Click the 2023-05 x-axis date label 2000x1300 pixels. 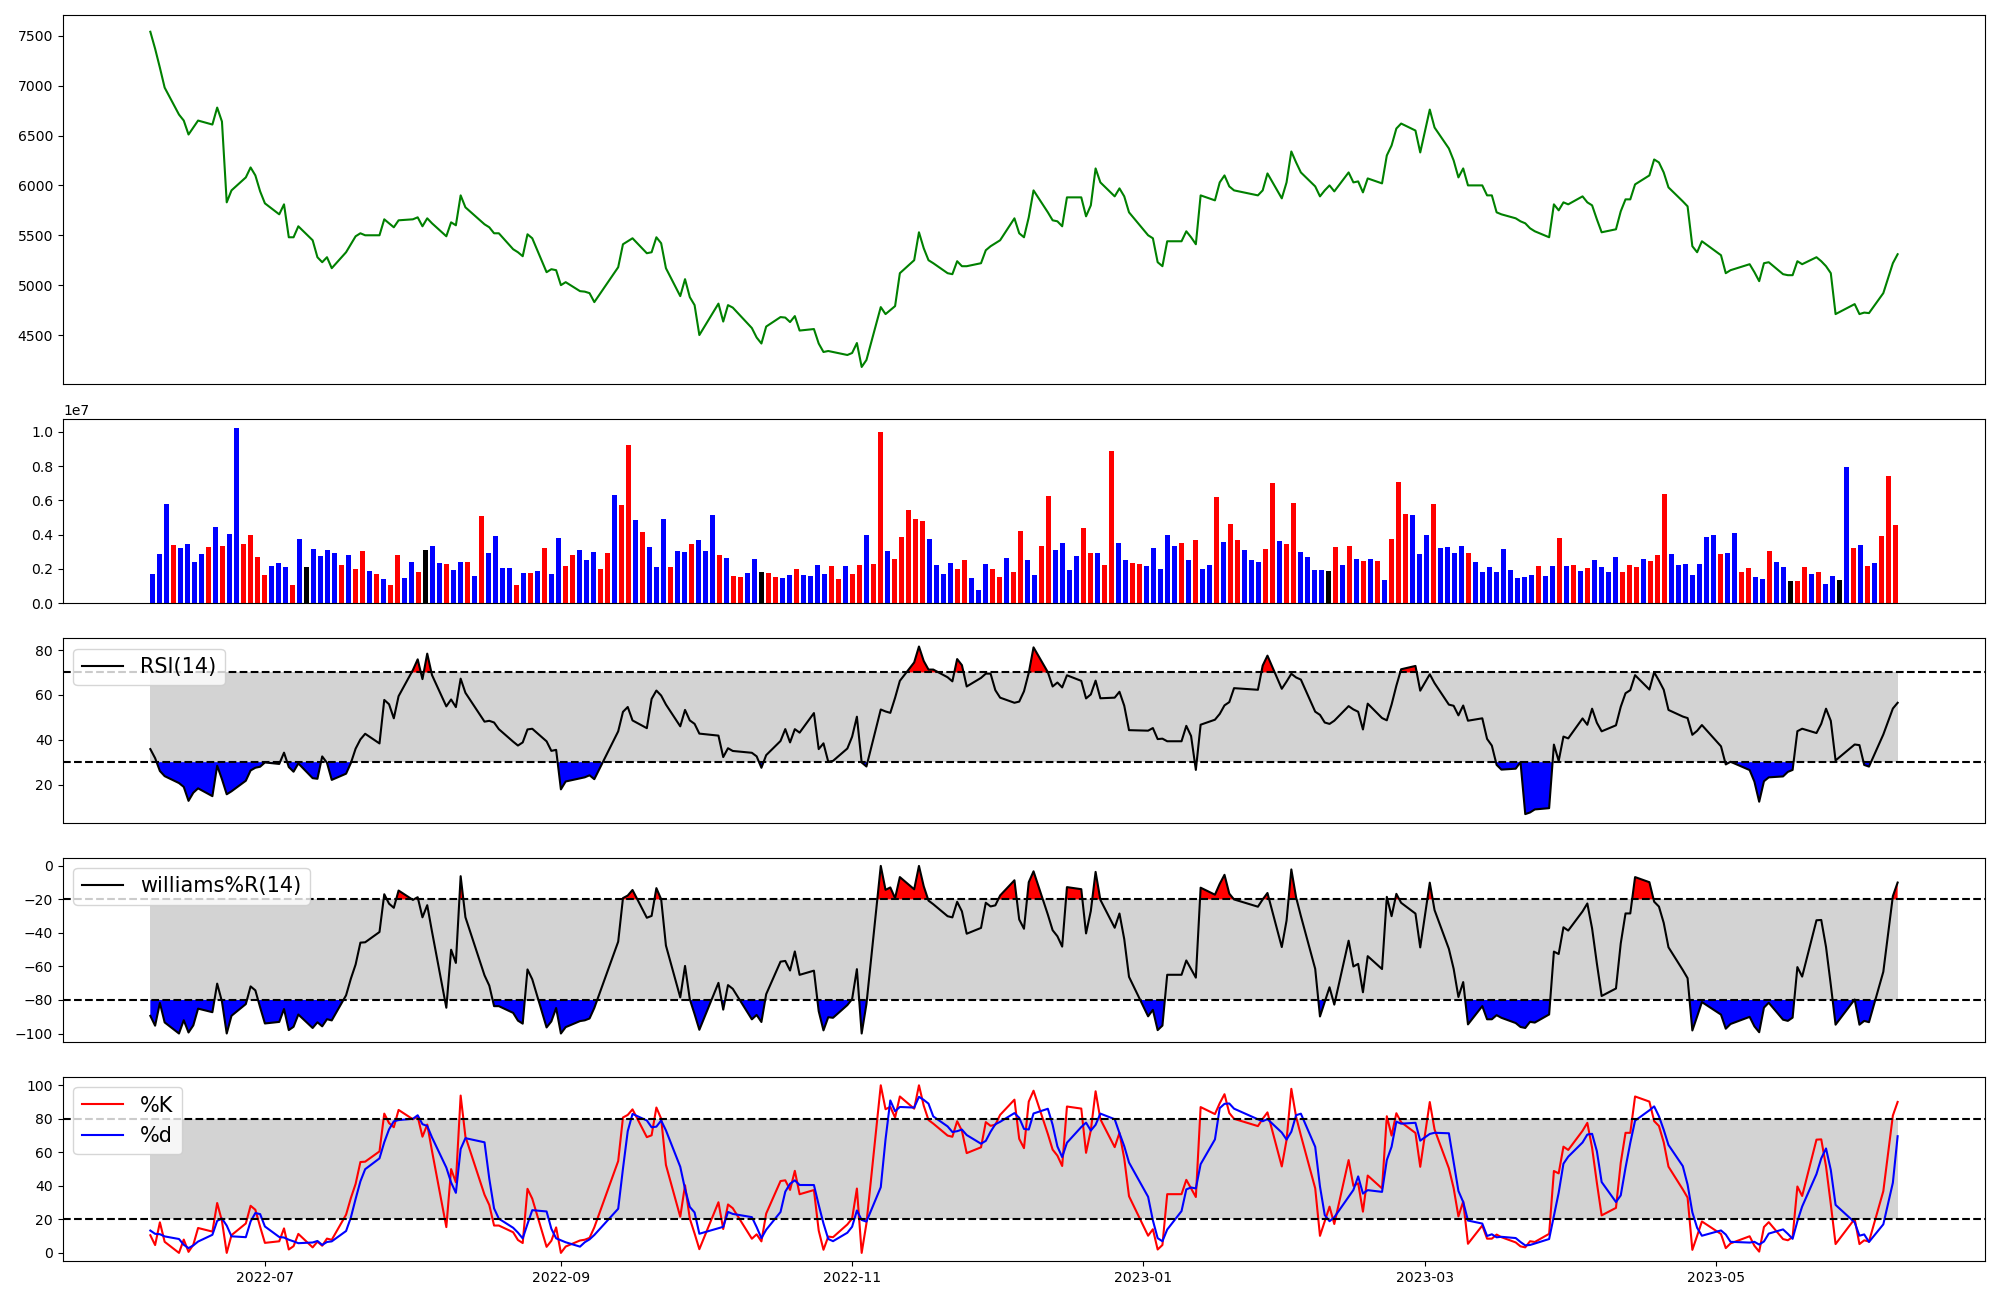click(1716, 1277)
